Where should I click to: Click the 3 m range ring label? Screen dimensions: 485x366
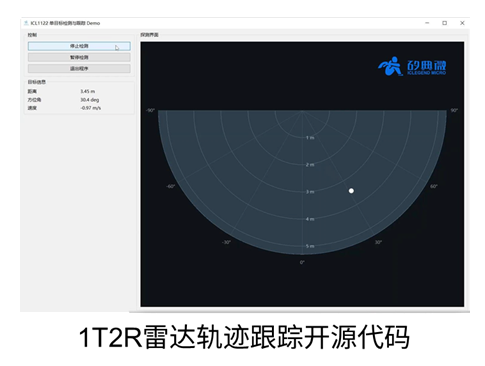pyautogui.click(x=310, y=192)
